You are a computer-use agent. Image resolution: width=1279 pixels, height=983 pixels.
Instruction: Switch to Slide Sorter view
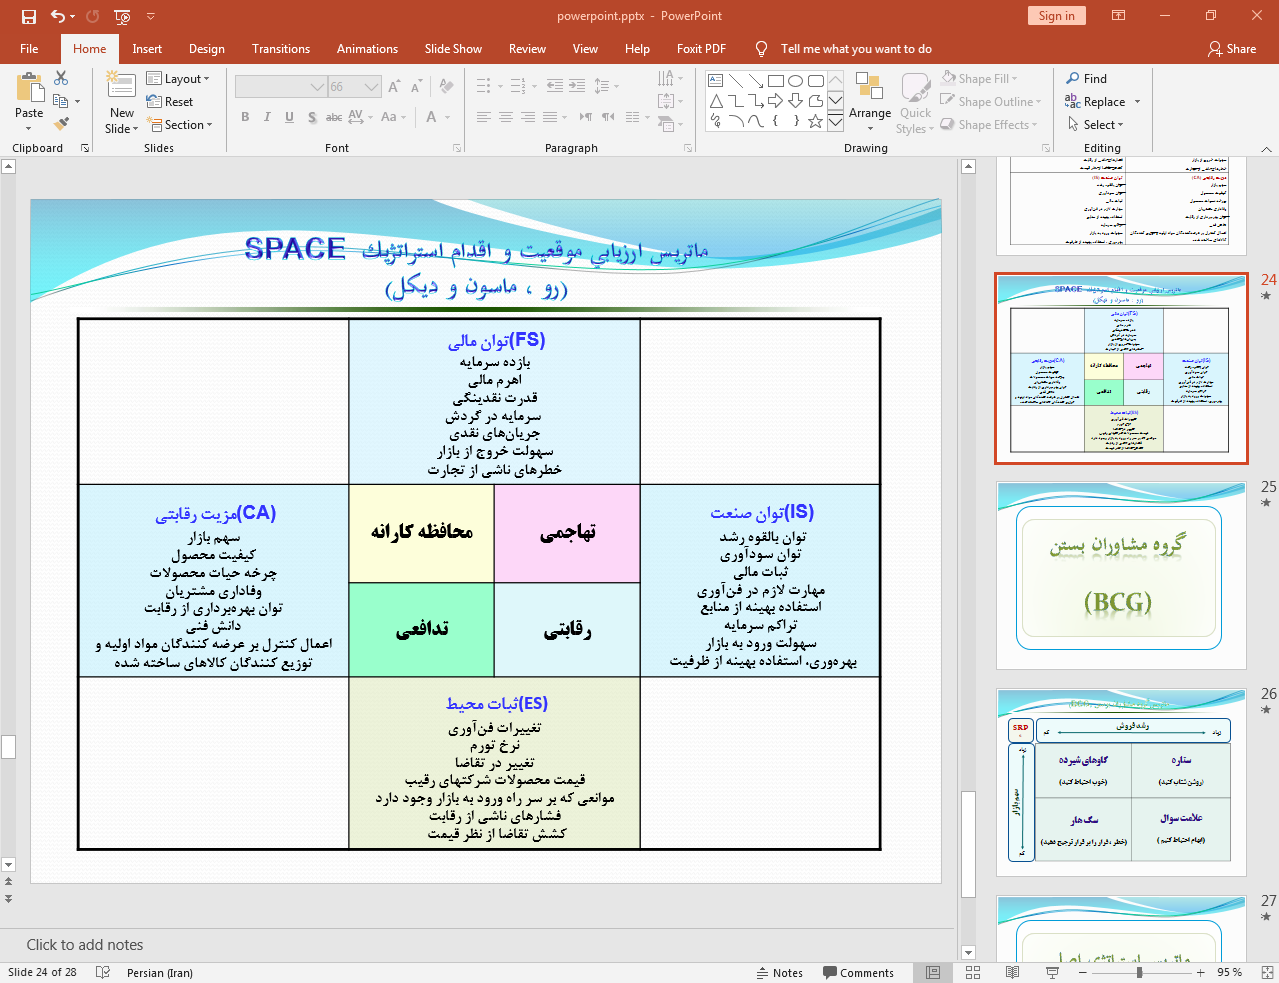tap(973, 972)
